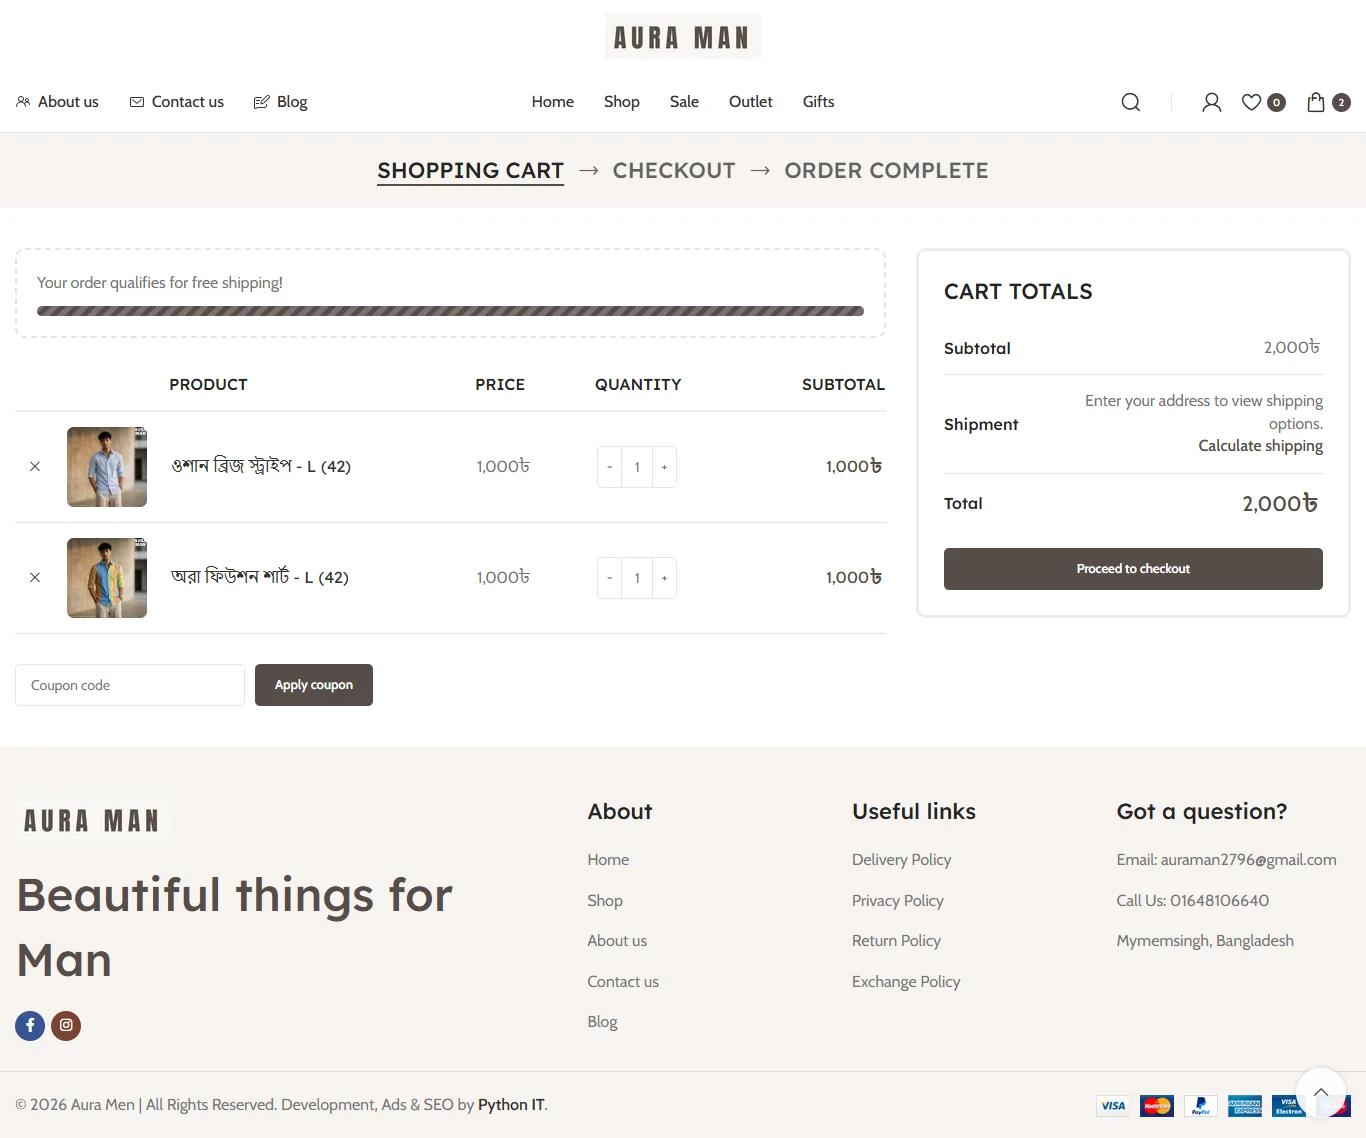Click the Visa Electron payment badge

1289,1106
